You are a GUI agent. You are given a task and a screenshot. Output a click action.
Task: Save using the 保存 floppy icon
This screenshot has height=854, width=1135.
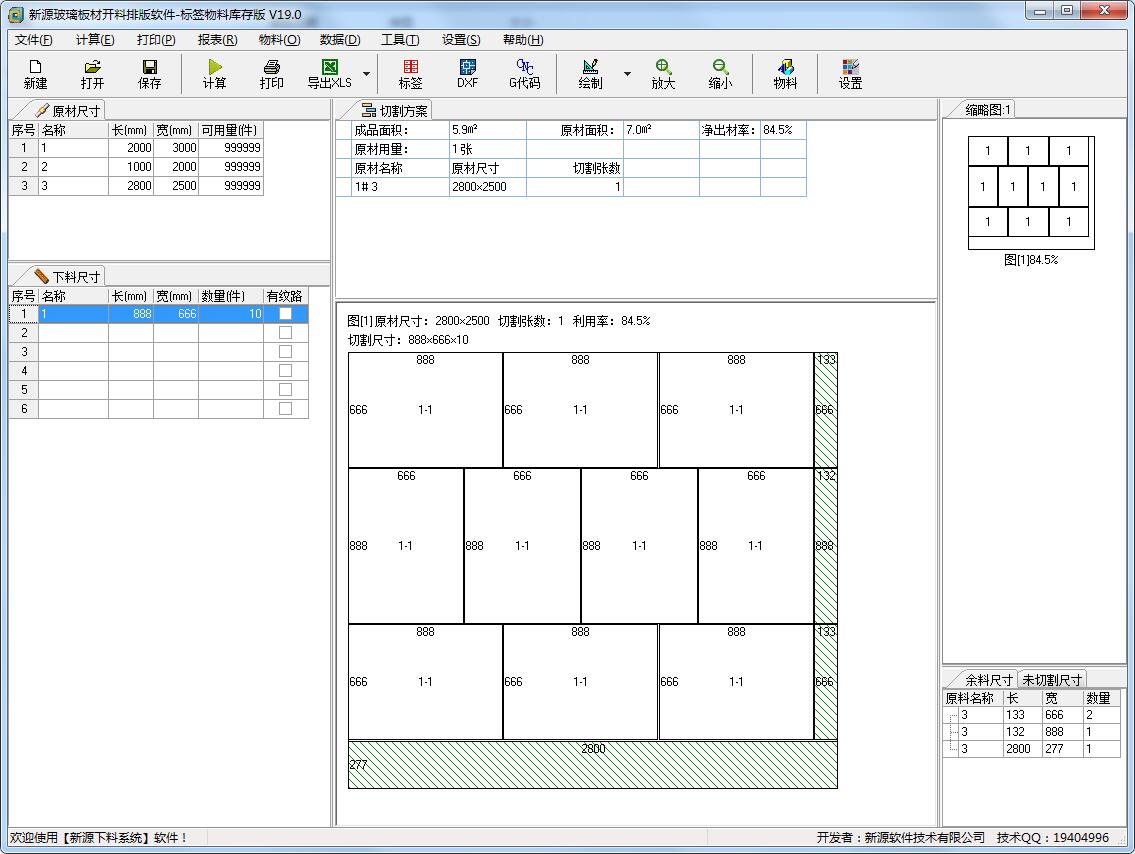[x=150, y=74]
